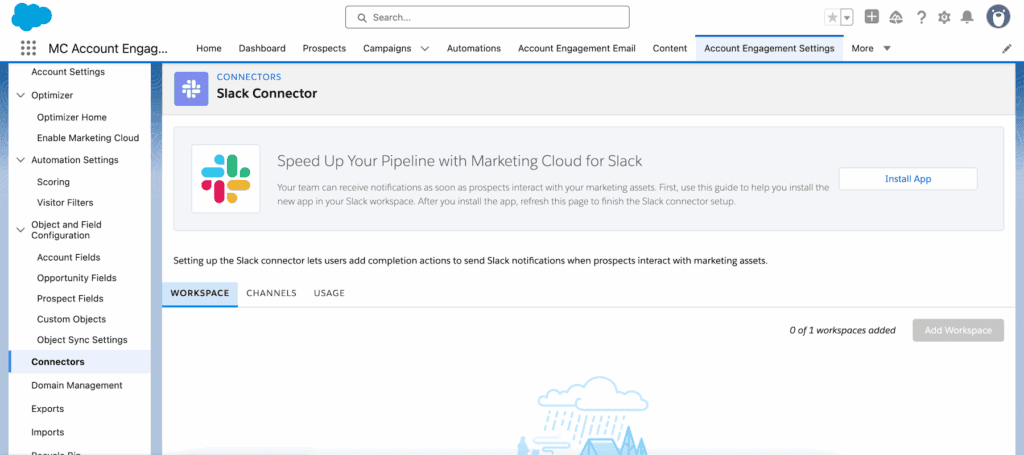Open Scoring in sidebar
The width and height of the screenshot is (1024, 455).
(x=54, y=182)
